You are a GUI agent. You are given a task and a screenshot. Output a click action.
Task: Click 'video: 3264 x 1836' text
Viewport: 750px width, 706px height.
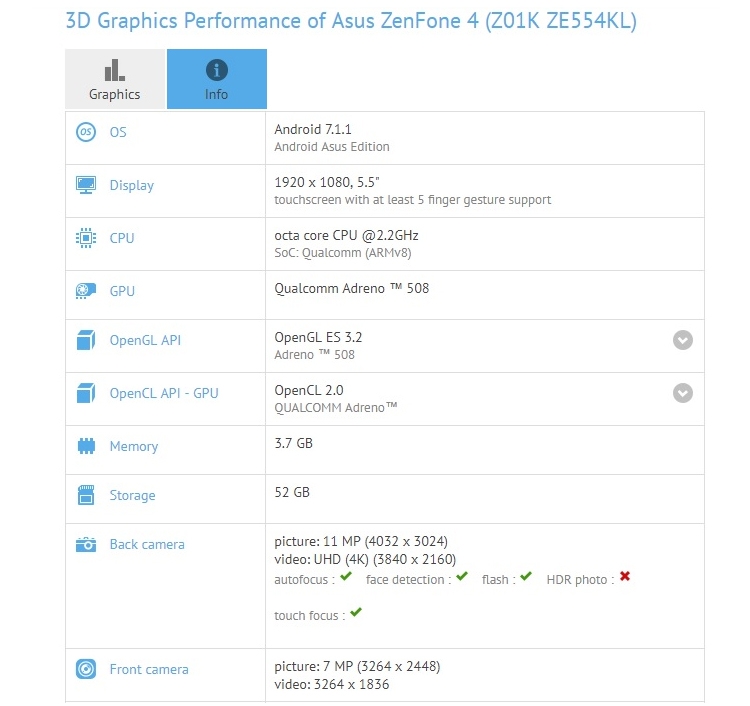point(331,684)
